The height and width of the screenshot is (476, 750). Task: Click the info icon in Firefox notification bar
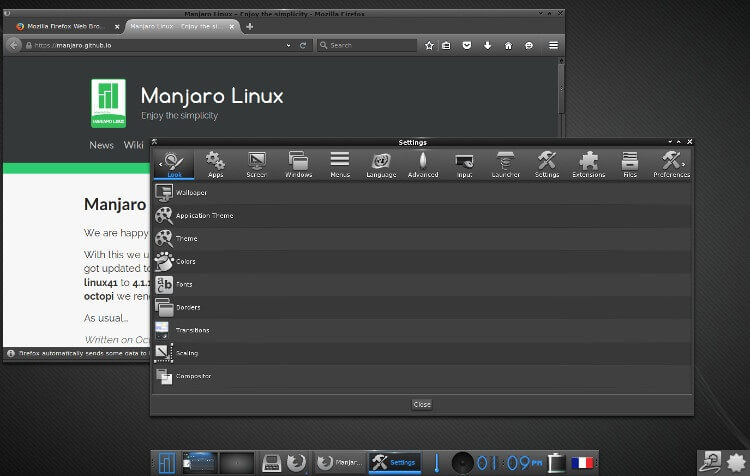point(11,354)
